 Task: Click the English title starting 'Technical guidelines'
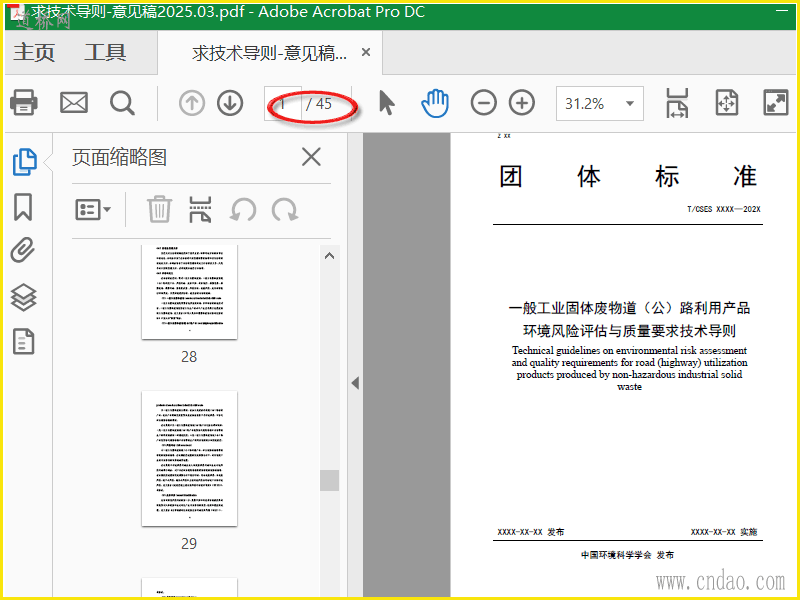click(630, 368)
